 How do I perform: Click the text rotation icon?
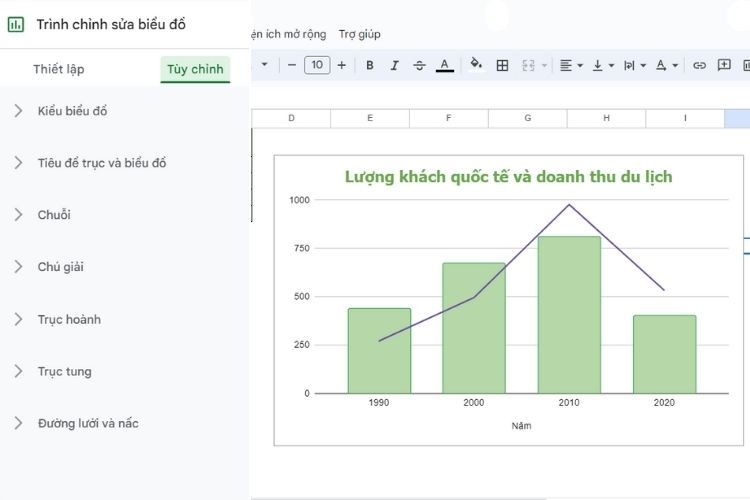(661, 66)
